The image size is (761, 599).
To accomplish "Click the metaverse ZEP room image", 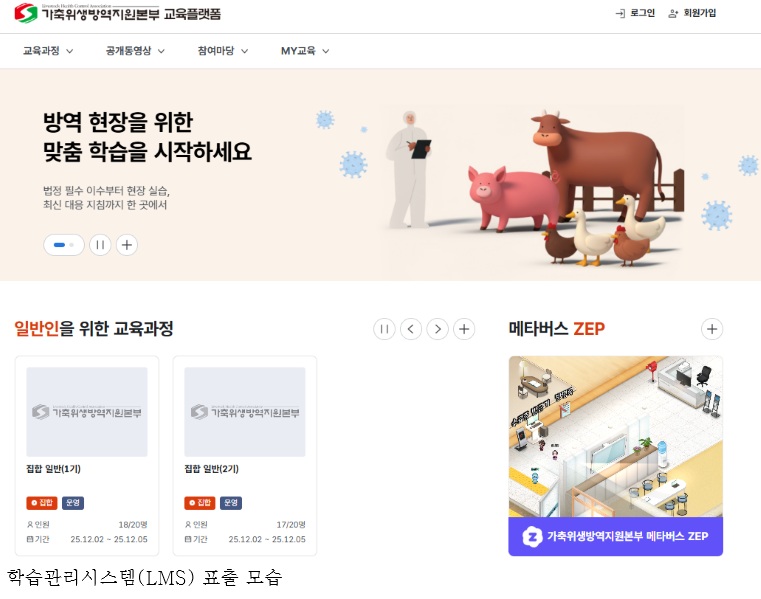I will point(615,436).
